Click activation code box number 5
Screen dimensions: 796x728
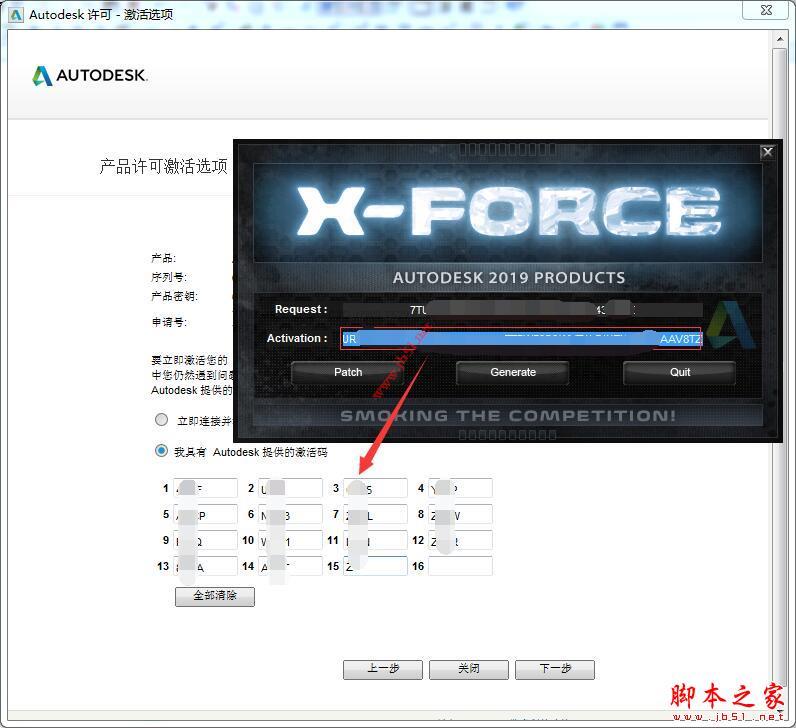coord(206,514)
